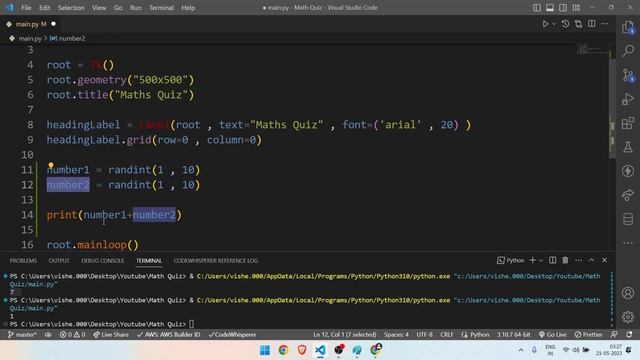Show additional activity bar views ellipsis

pyautogui.click(x=628, y=243)
